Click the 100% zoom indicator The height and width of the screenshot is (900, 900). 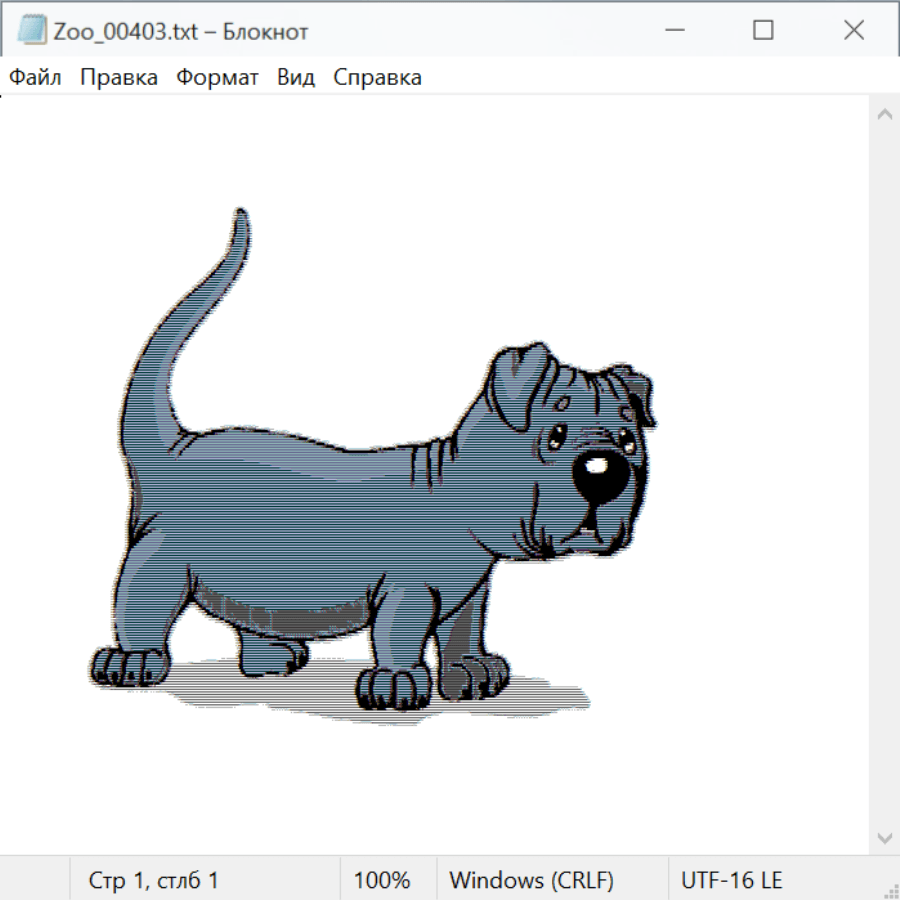(382, 880)
